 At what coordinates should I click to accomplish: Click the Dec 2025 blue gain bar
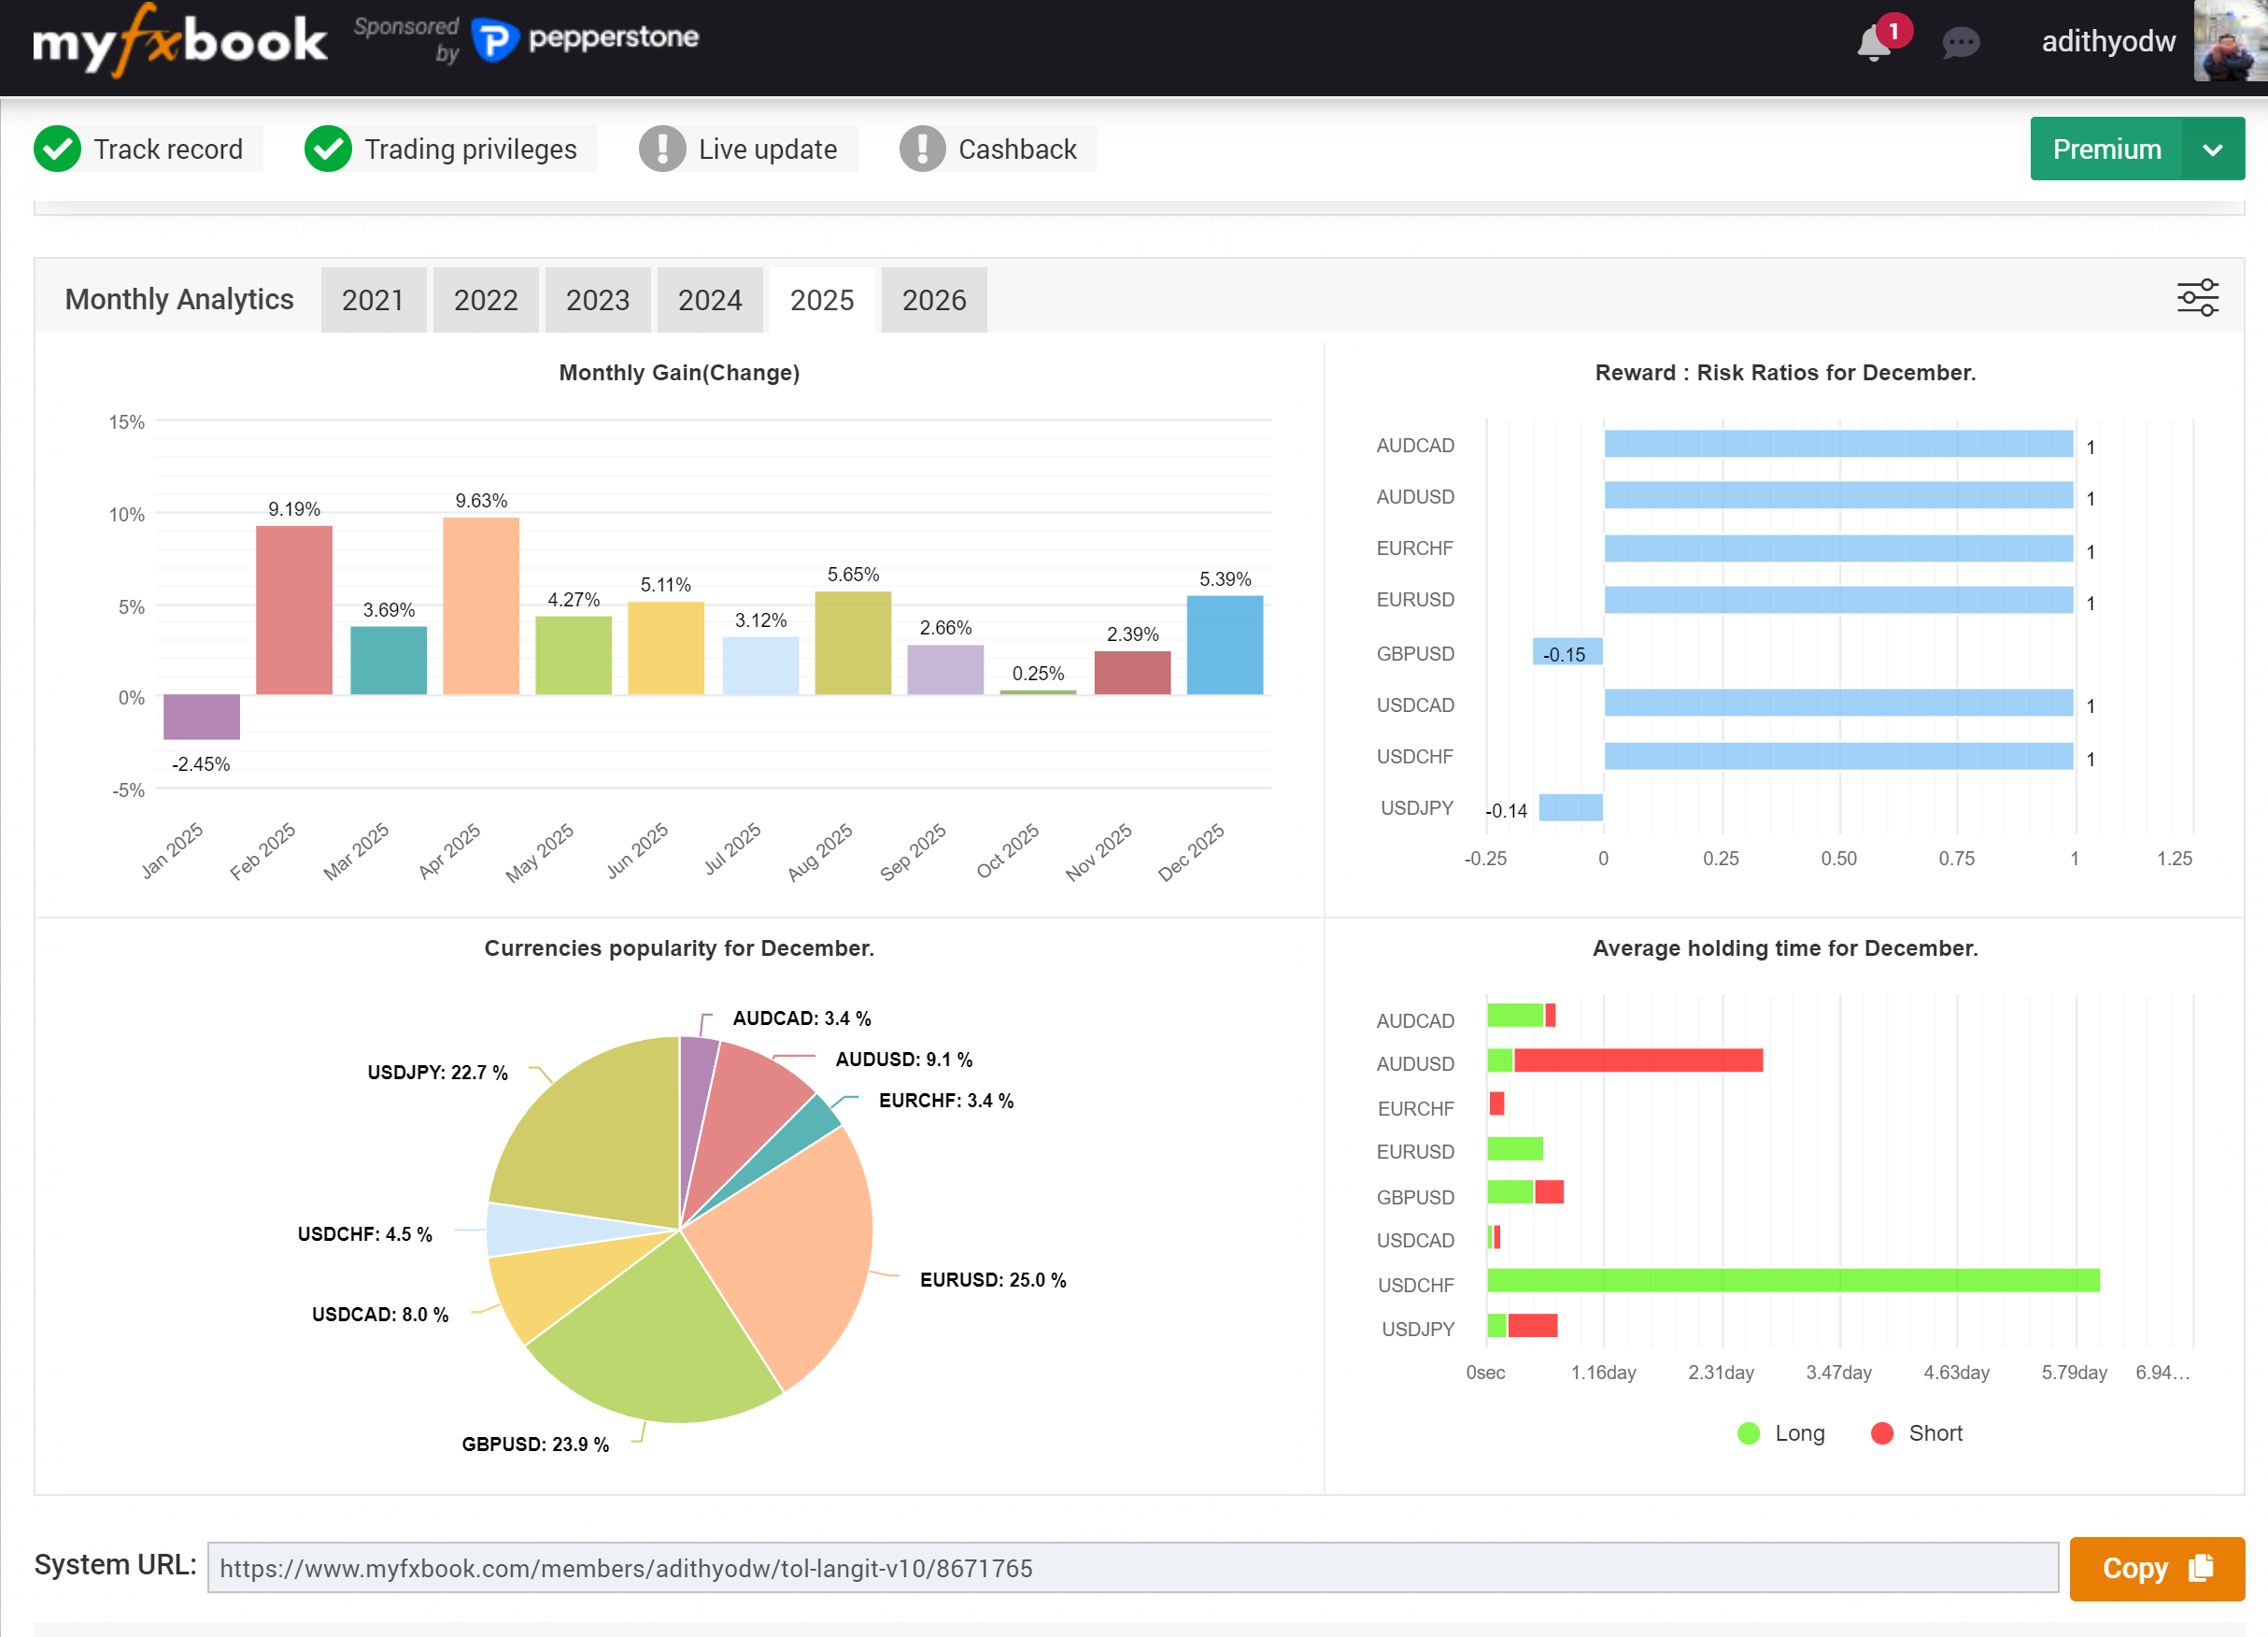coord(1224,645)
